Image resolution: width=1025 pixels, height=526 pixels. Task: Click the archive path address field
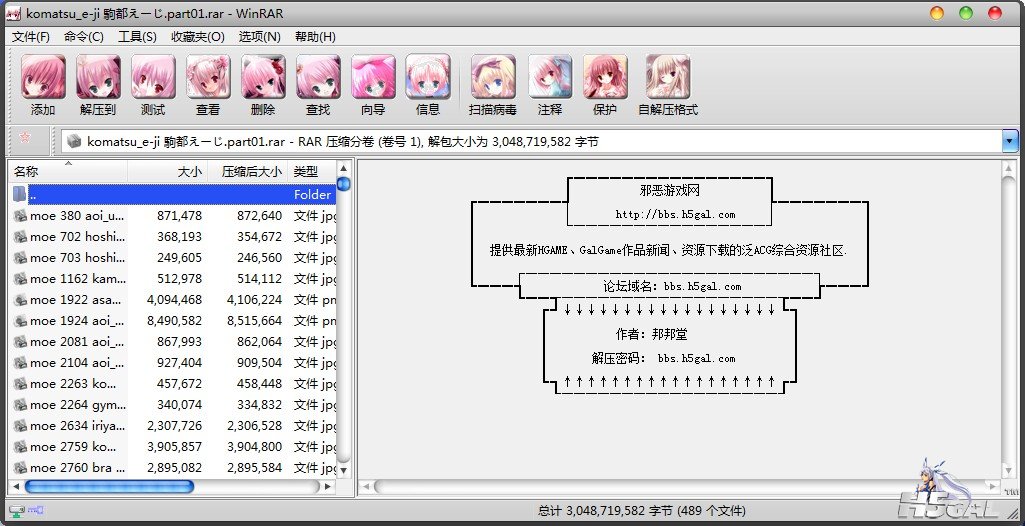click(532, 141)
